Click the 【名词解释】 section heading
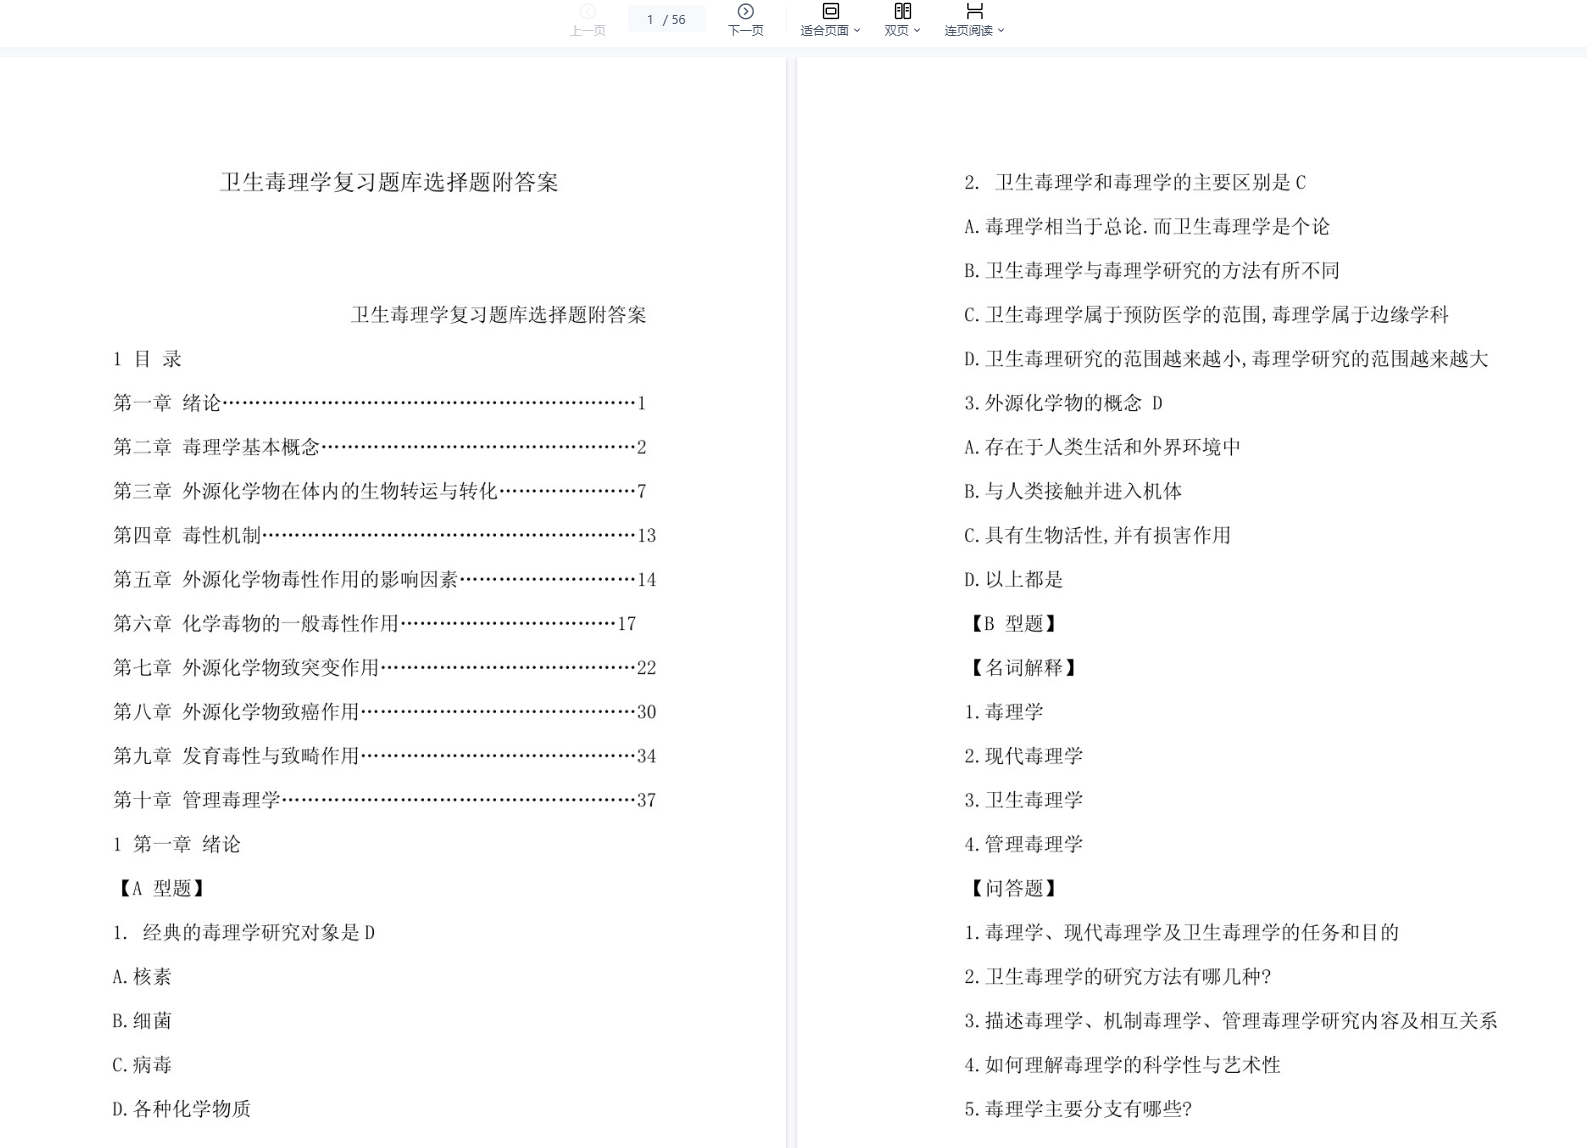The image size is (1587, 1148). (1022, 668)
